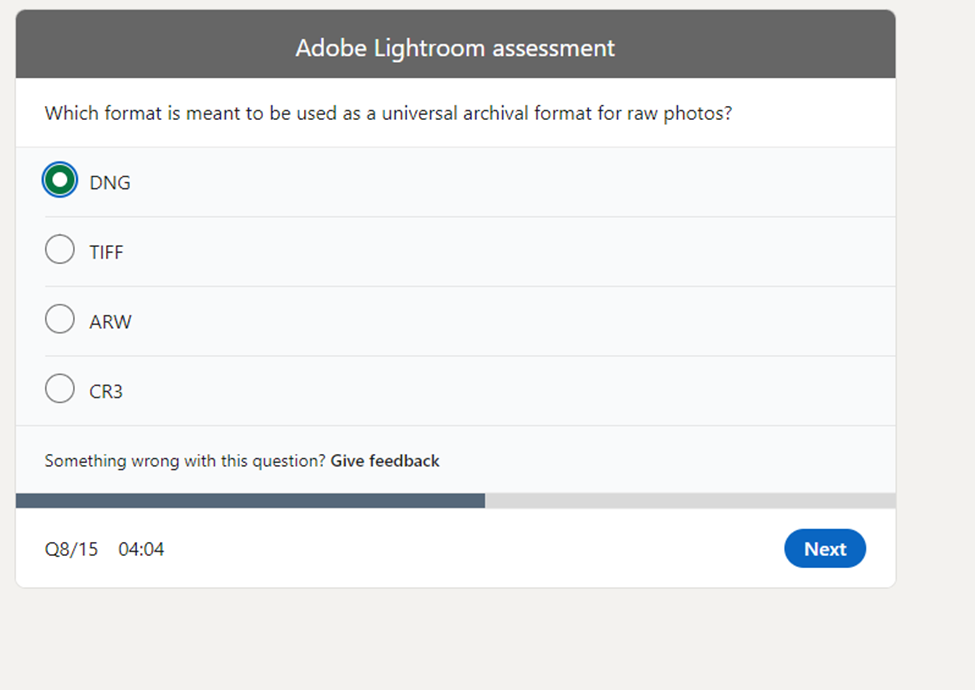Click the Next button
The width and height of the screenshot is (975, 690).
[824, 548]
